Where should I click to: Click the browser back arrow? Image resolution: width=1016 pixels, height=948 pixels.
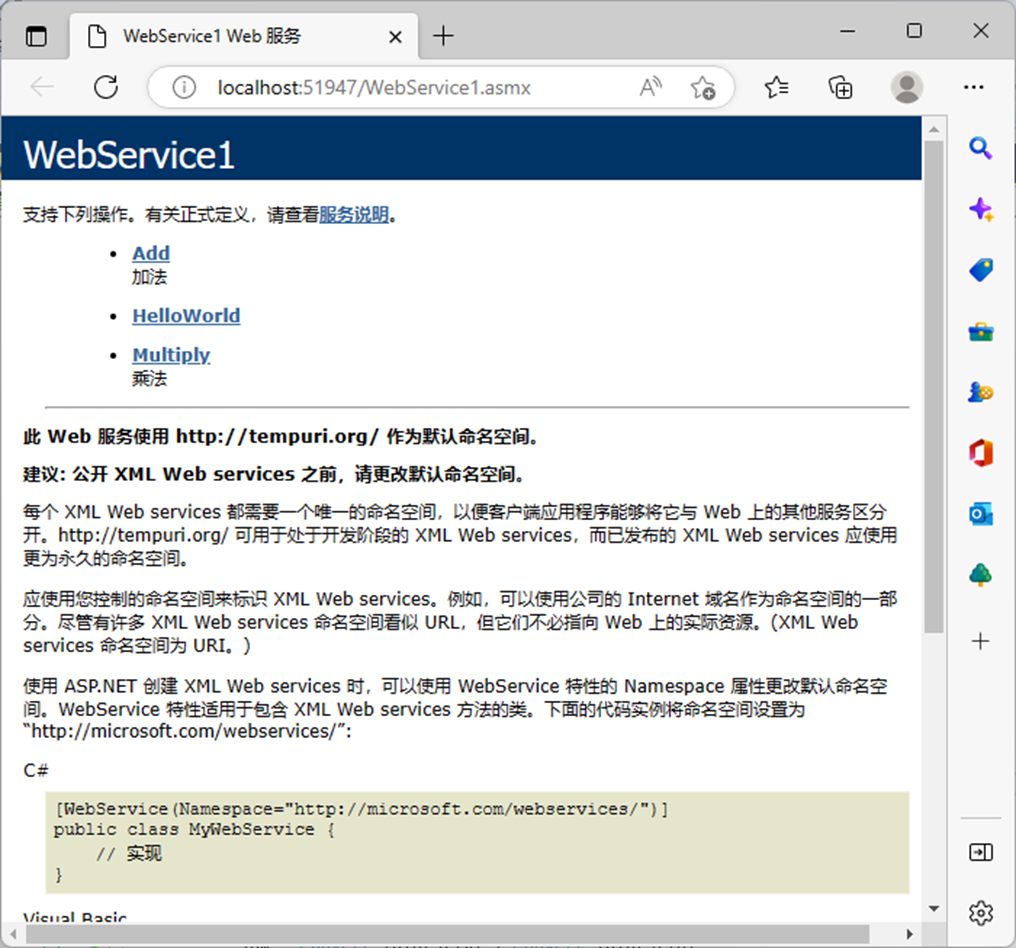42,87
